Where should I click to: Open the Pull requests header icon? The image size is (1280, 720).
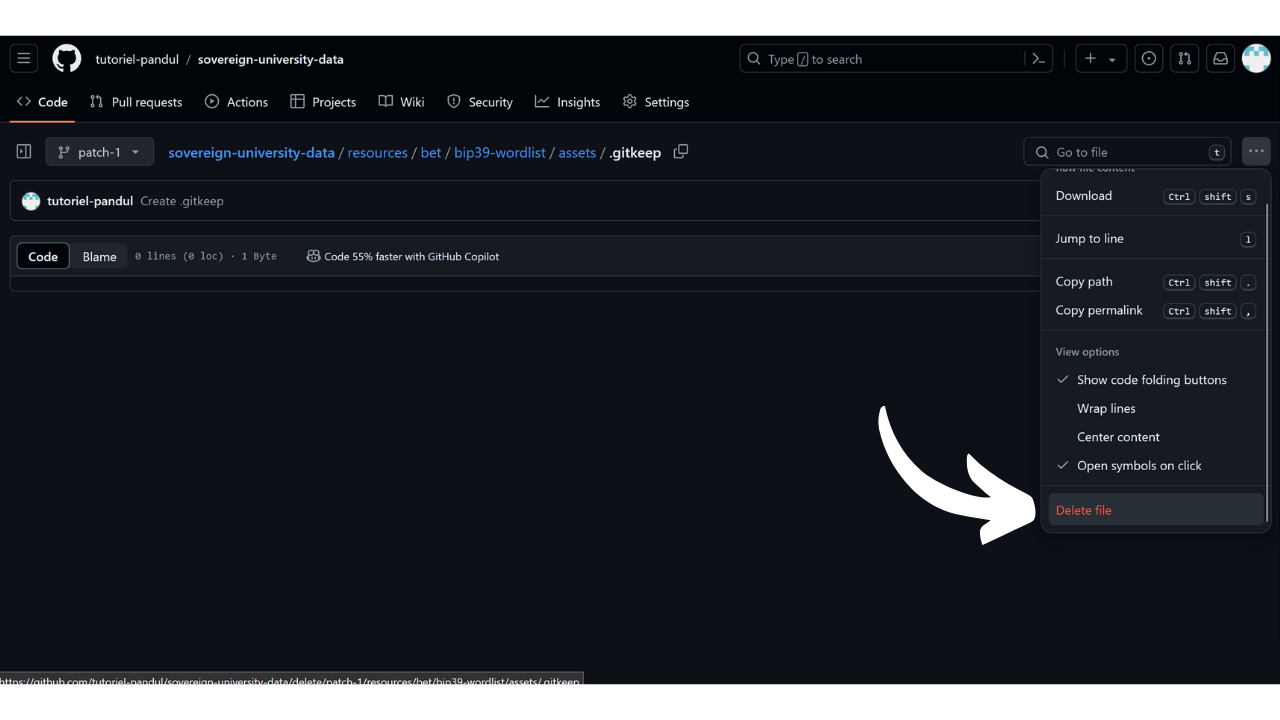point(1185,59)
